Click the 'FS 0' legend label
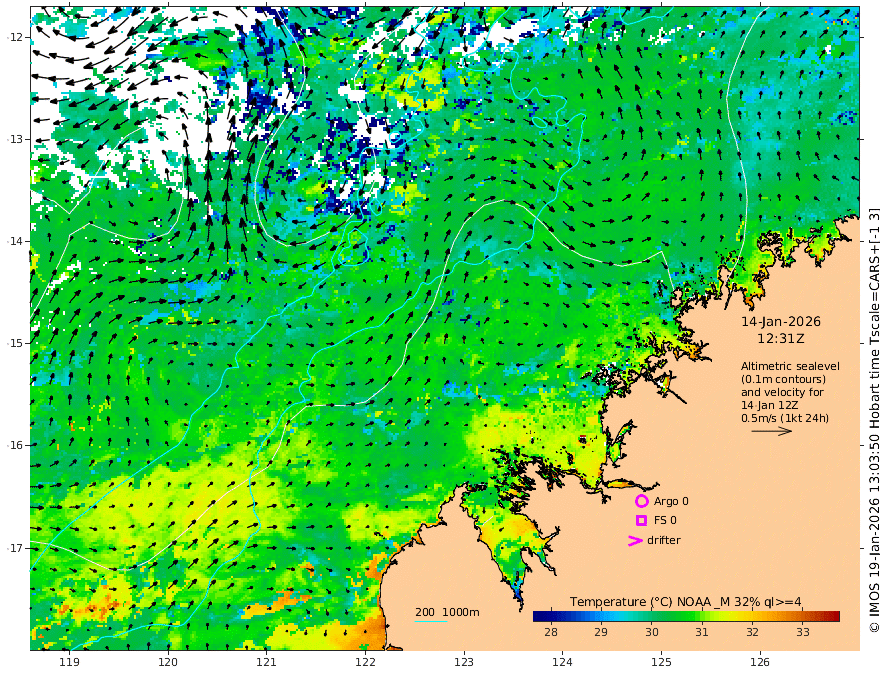 [x=665, y=521]
